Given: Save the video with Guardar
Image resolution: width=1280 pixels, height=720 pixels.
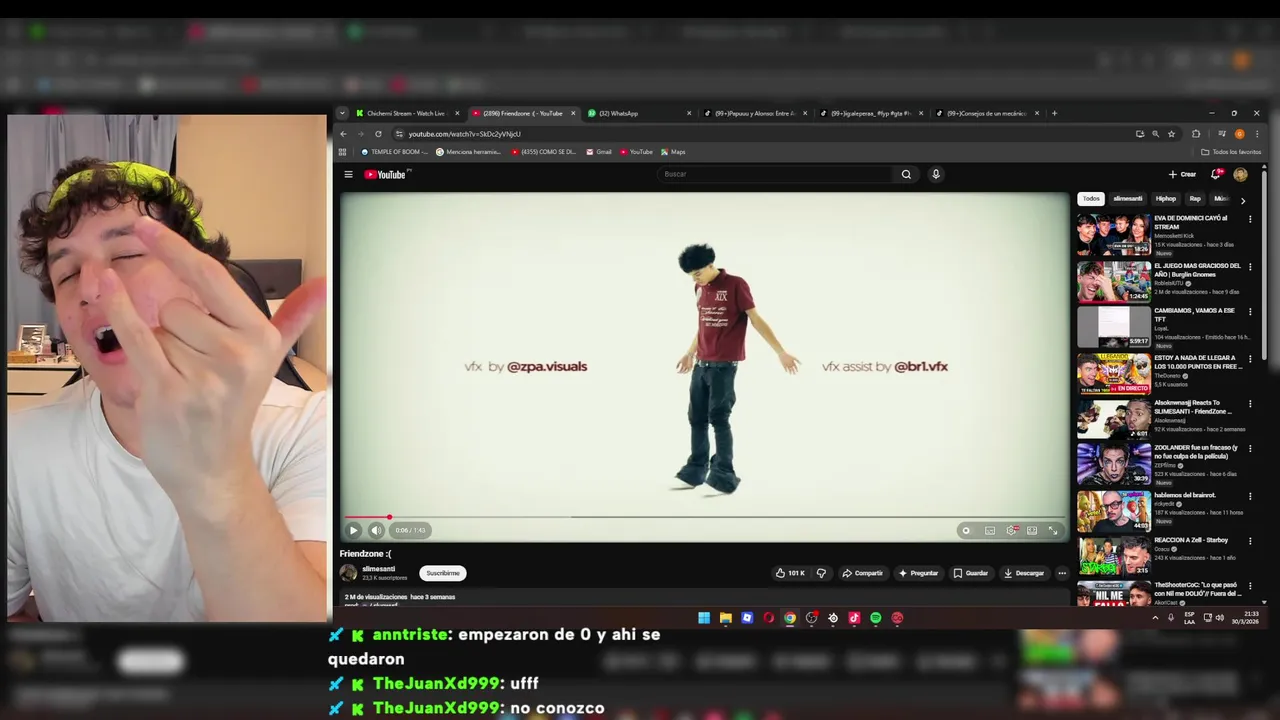Looking at the screenshot, I should coord(970,573).
